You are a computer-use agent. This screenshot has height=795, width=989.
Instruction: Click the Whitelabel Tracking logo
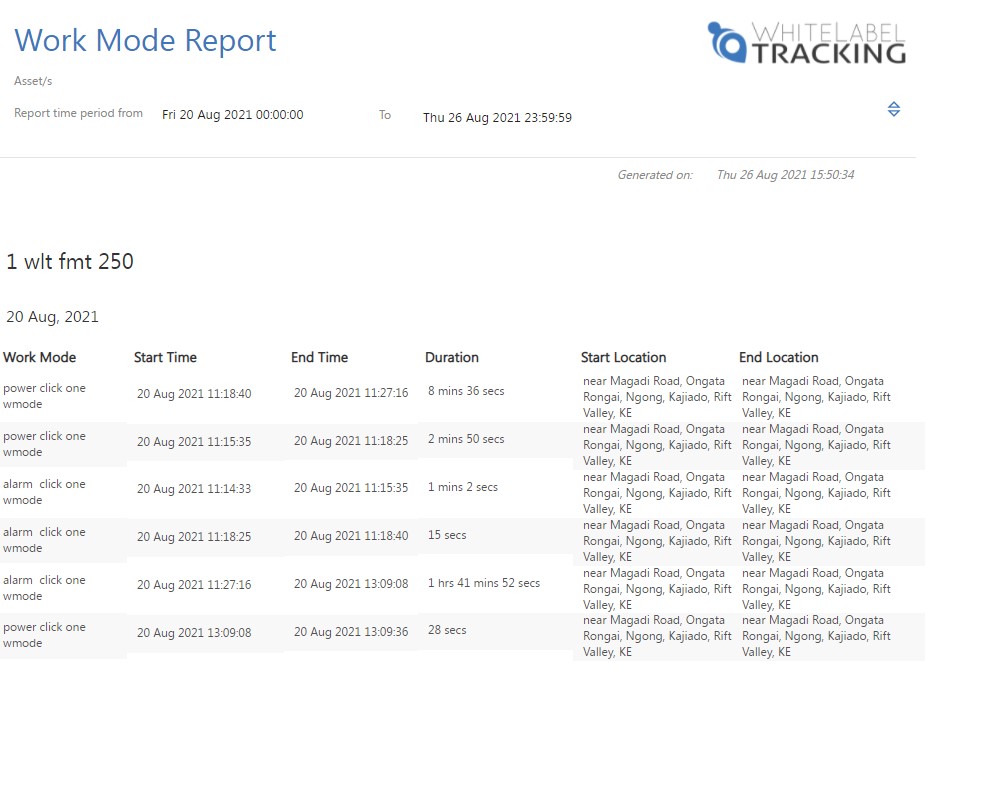[807, 43]
